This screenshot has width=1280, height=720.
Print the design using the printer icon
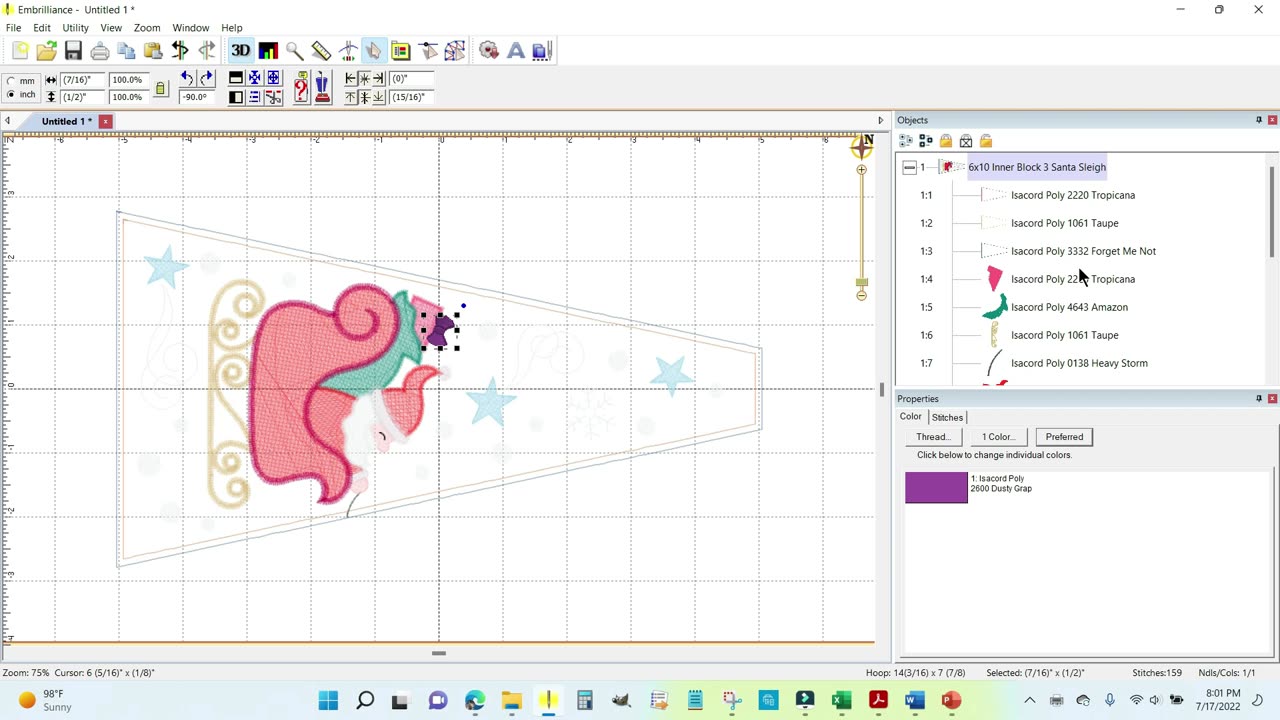tap(100, 51)
